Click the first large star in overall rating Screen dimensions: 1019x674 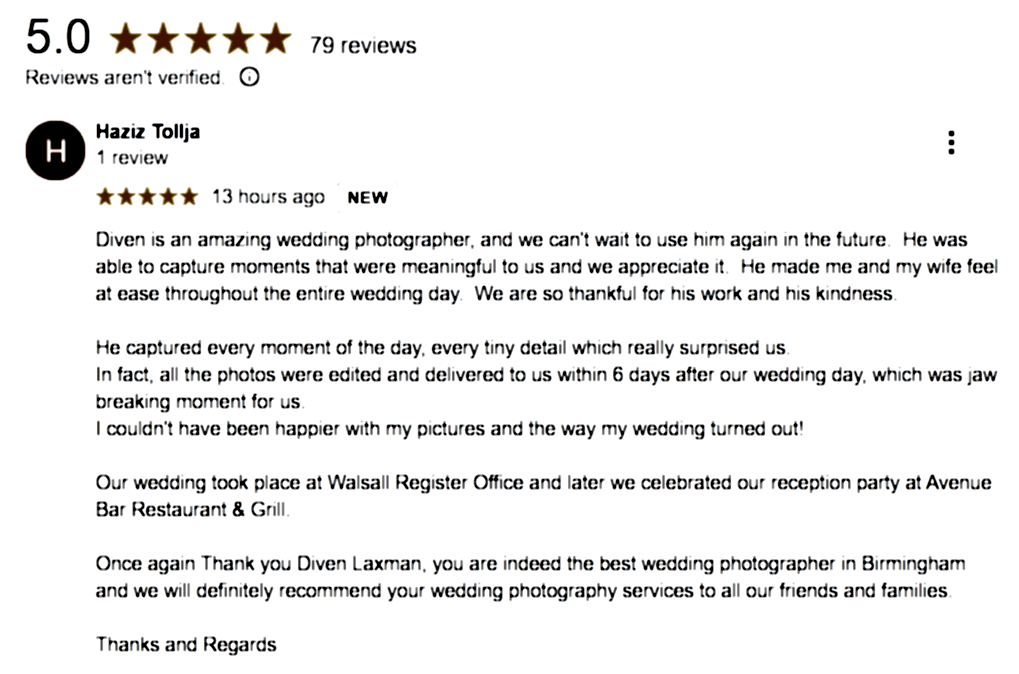tap(126, 38)
